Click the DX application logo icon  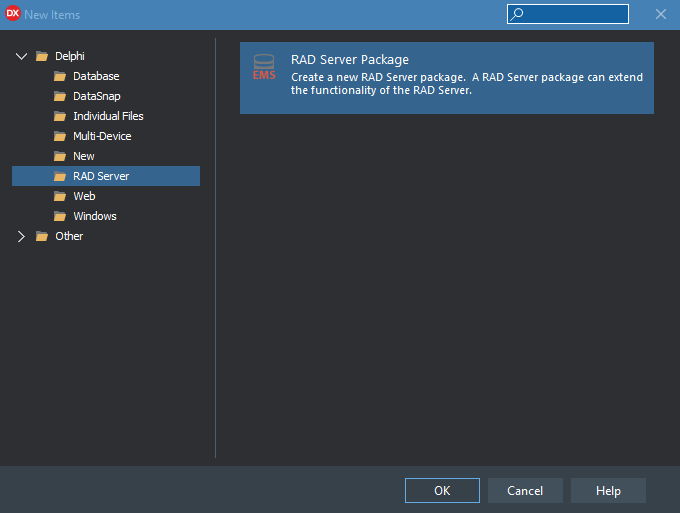[x=13, y=13]
